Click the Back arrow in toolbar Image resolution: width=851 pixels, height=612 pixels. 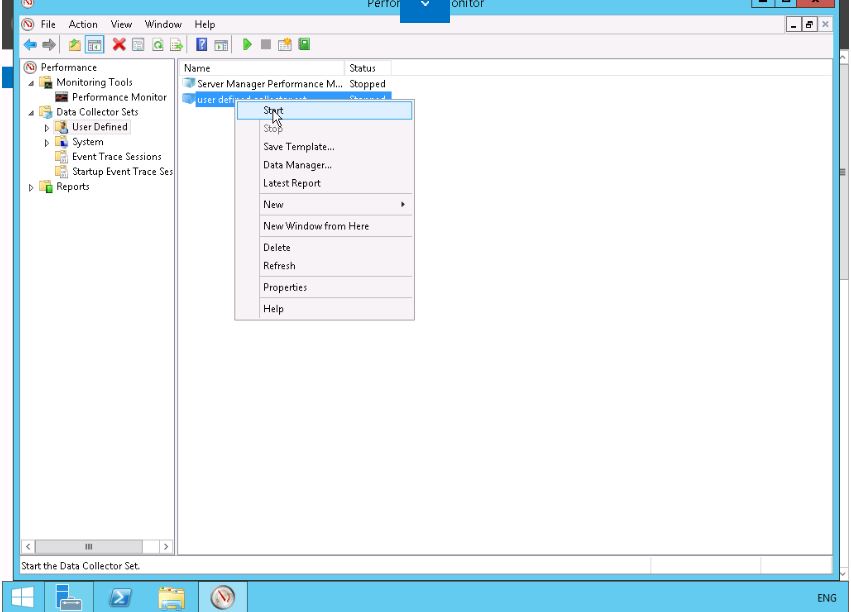click(x=30, y=44)
